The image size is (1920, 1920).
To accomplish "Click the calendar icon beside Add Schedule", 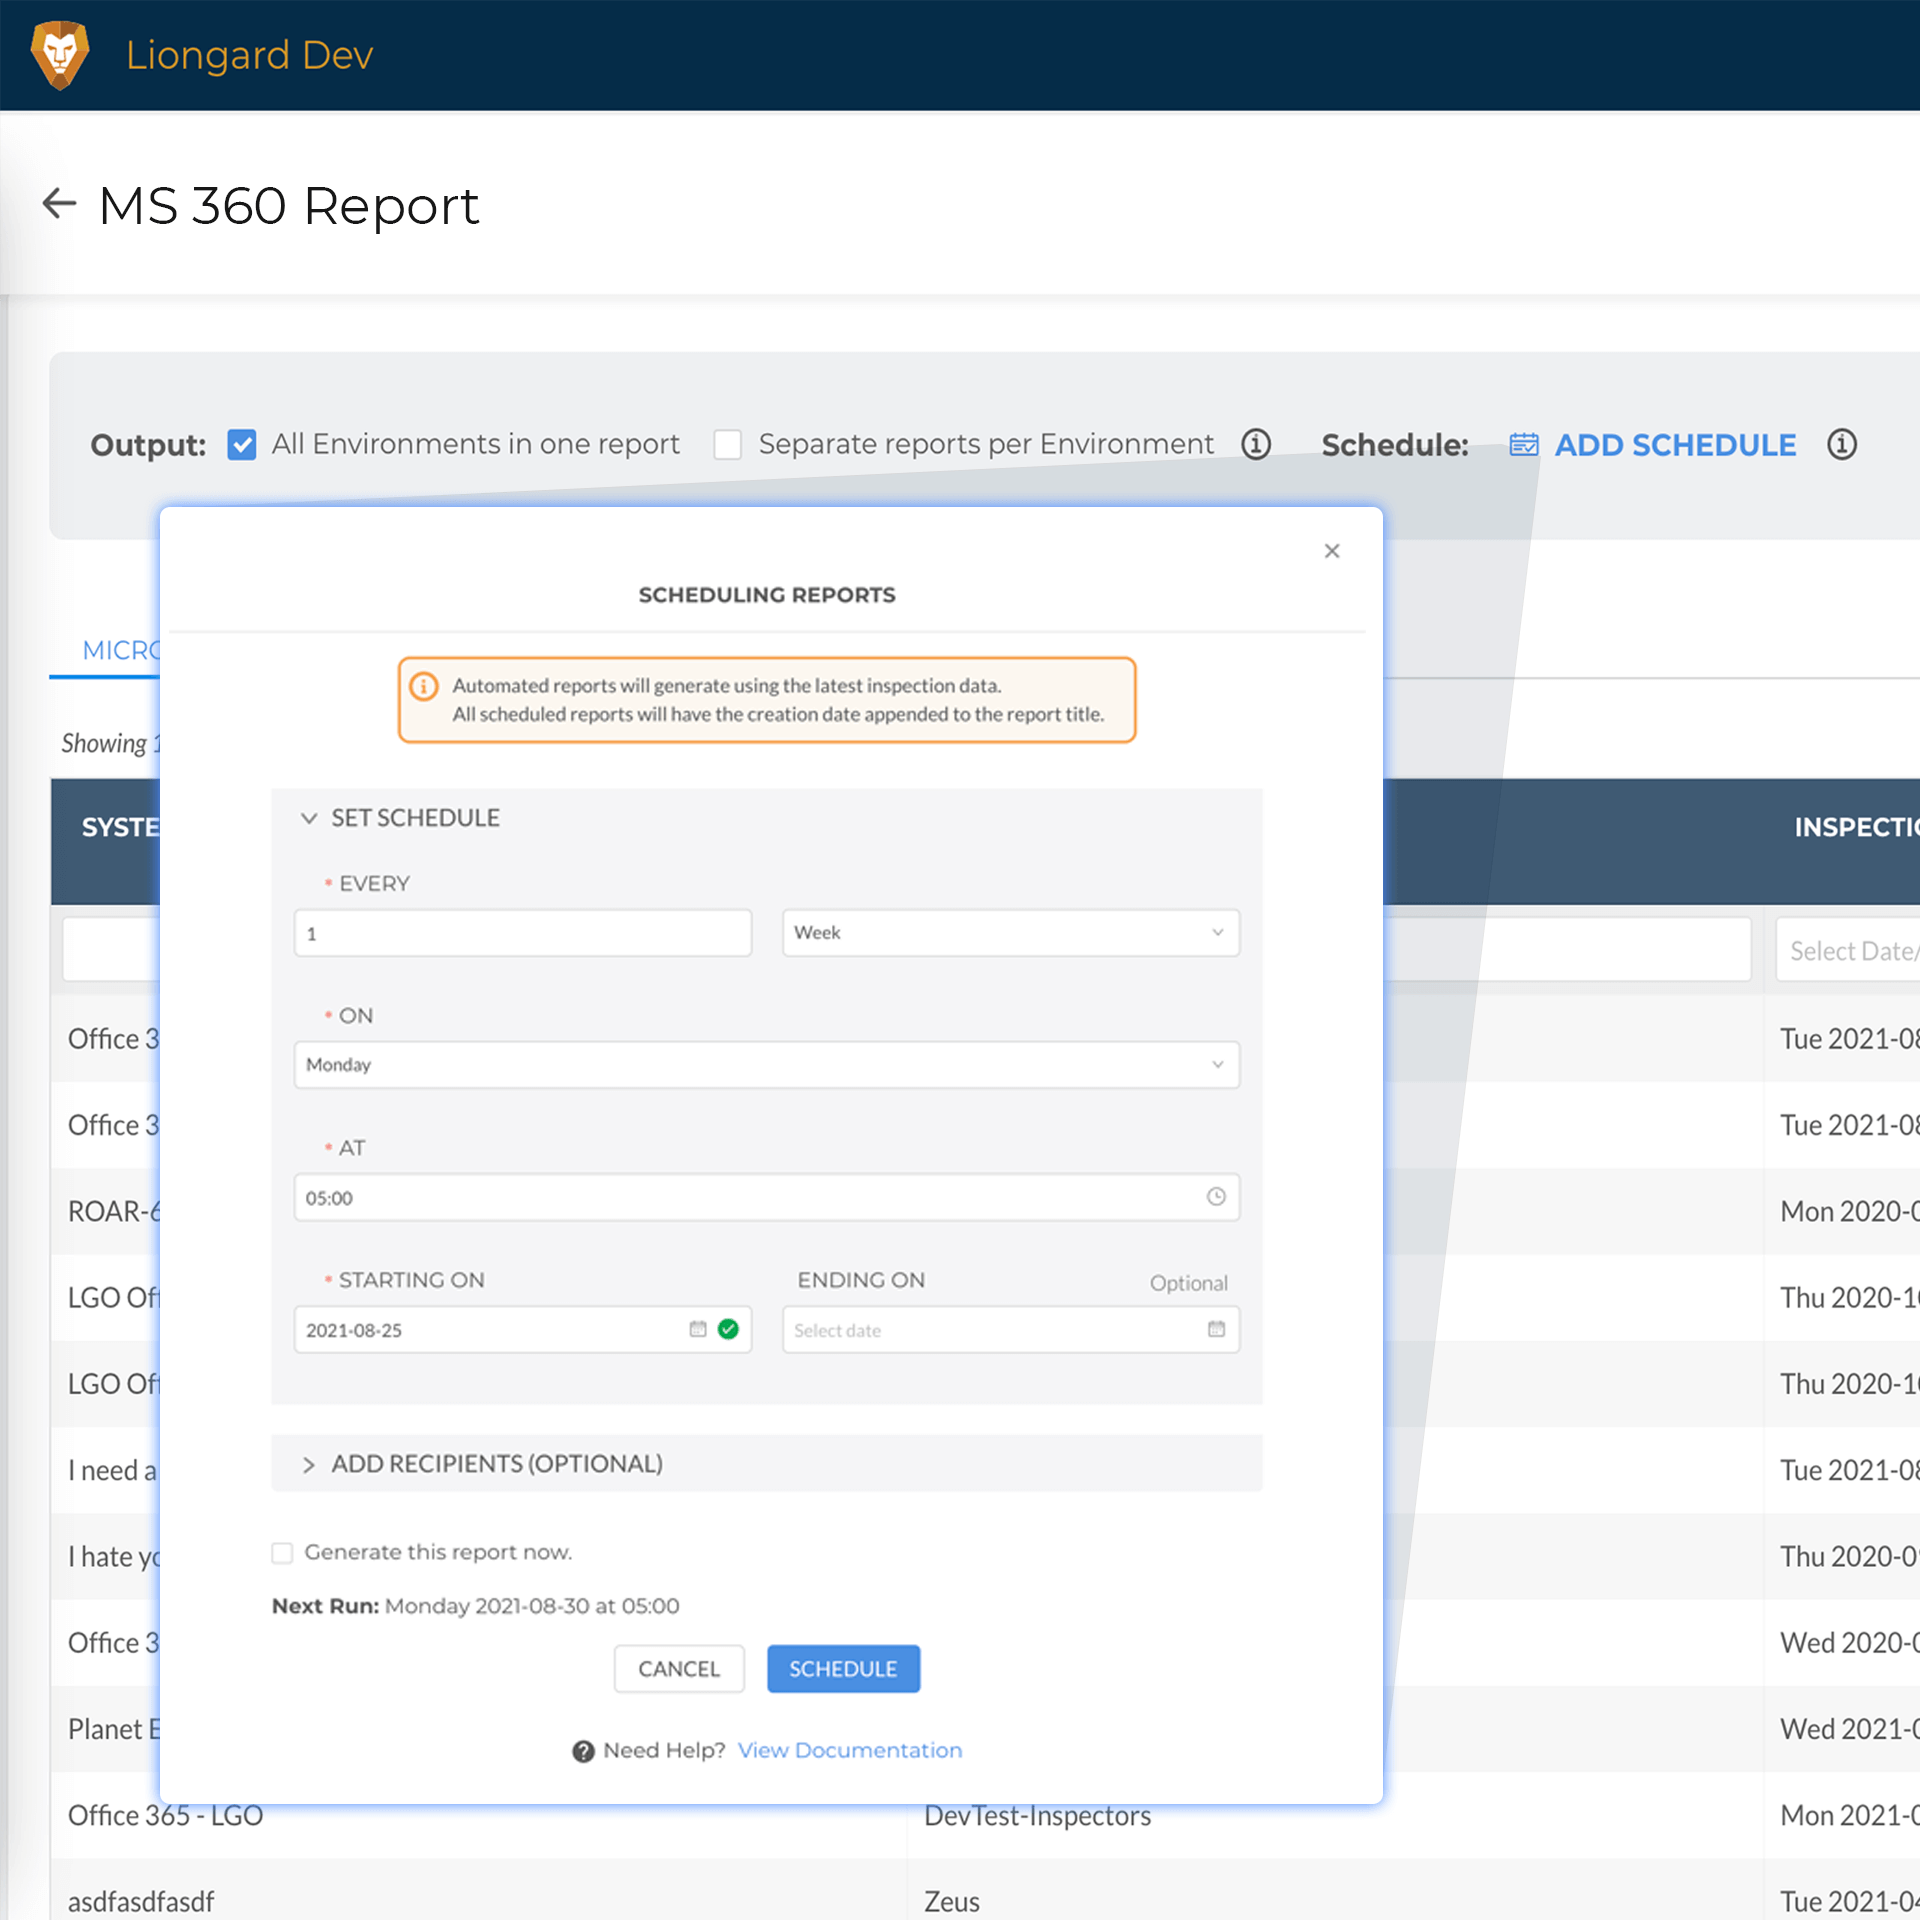I will [x=1523, y=444].
